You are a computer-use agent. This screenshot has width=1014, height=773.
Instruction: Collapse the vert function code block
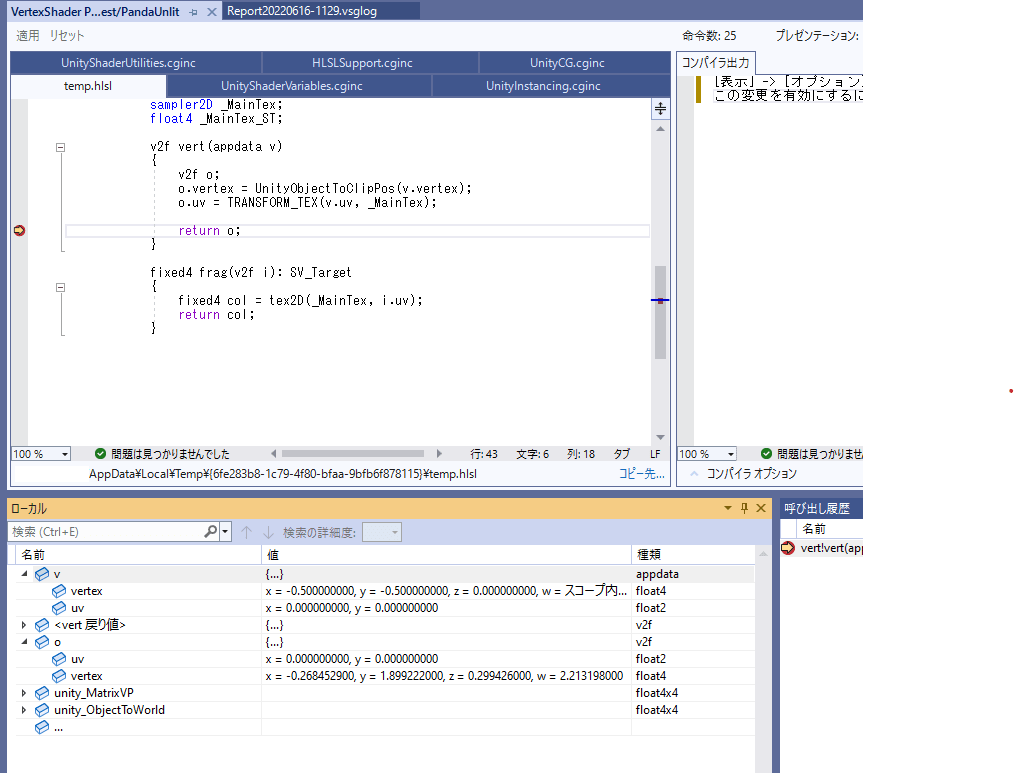(60, 147)
